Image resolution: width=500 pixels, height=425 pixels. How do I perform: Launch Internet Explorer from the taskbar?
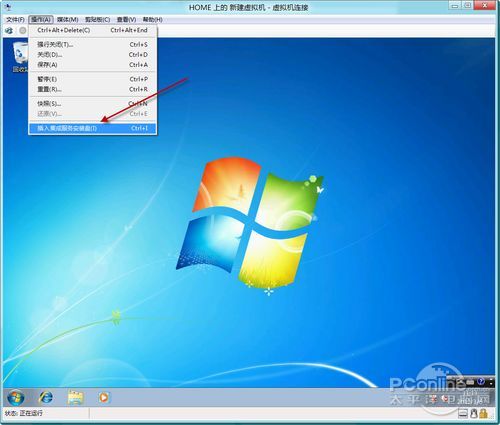click(x=46, y=397)
